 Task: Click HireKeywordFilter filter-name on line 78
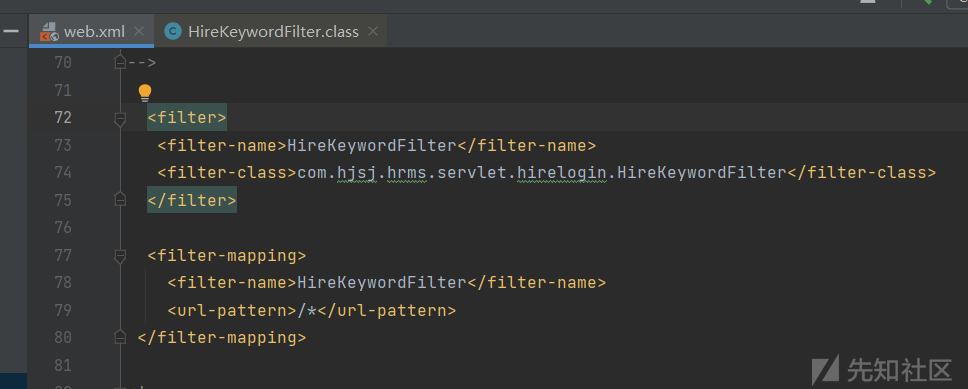[x=382, y=282]
